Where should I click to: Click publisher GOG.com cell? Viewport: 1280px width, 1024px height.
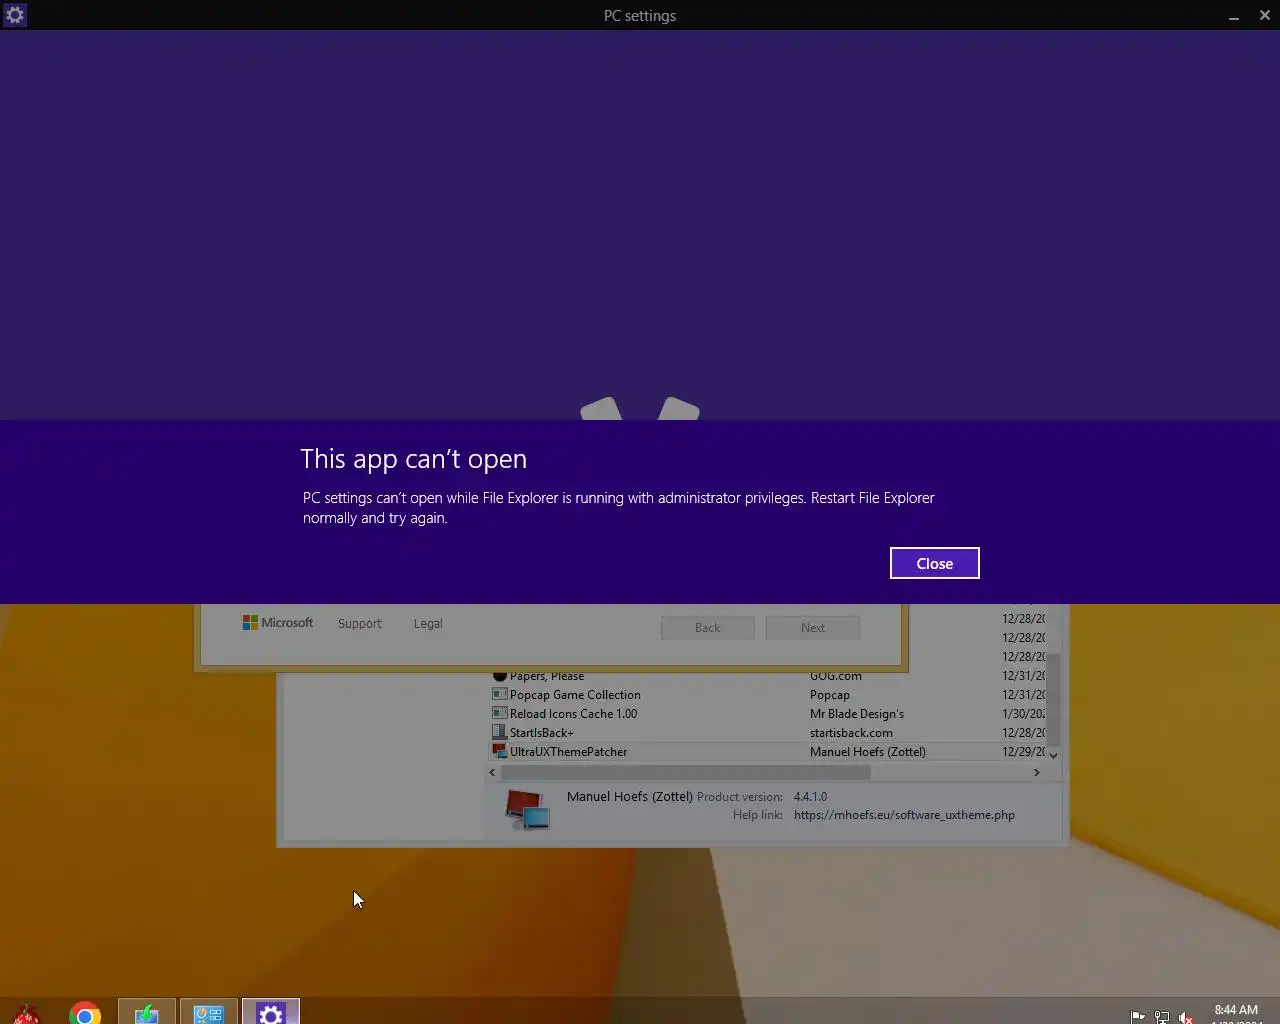point(835,676)
